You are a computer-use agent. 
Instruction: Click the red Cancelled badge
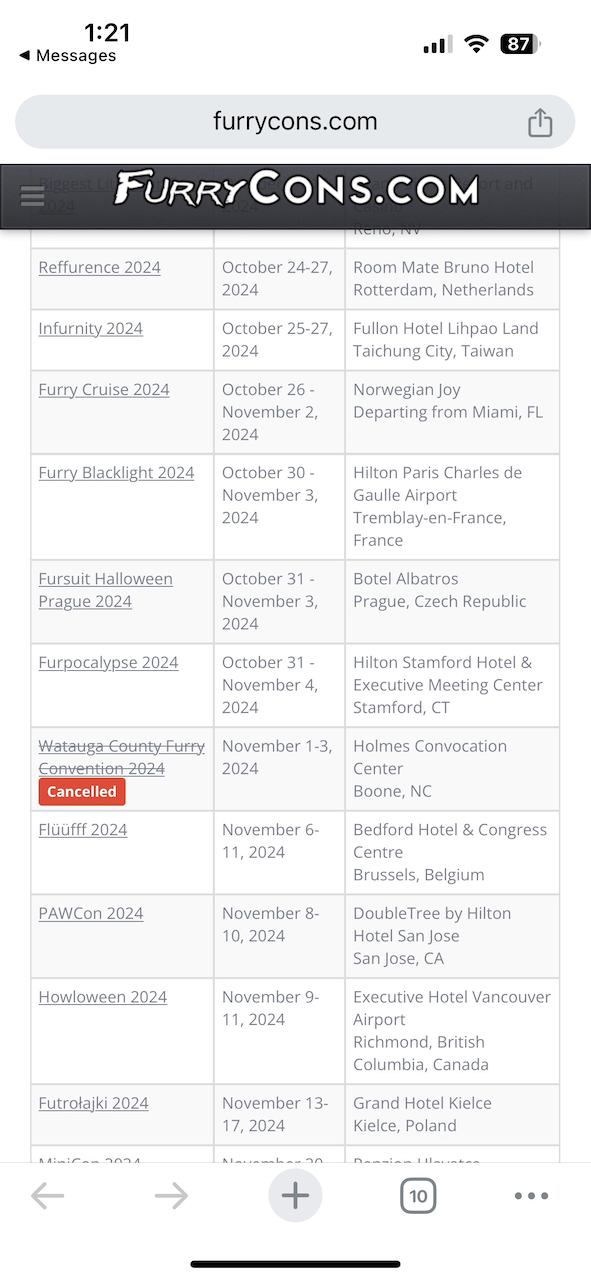[82, 791]
